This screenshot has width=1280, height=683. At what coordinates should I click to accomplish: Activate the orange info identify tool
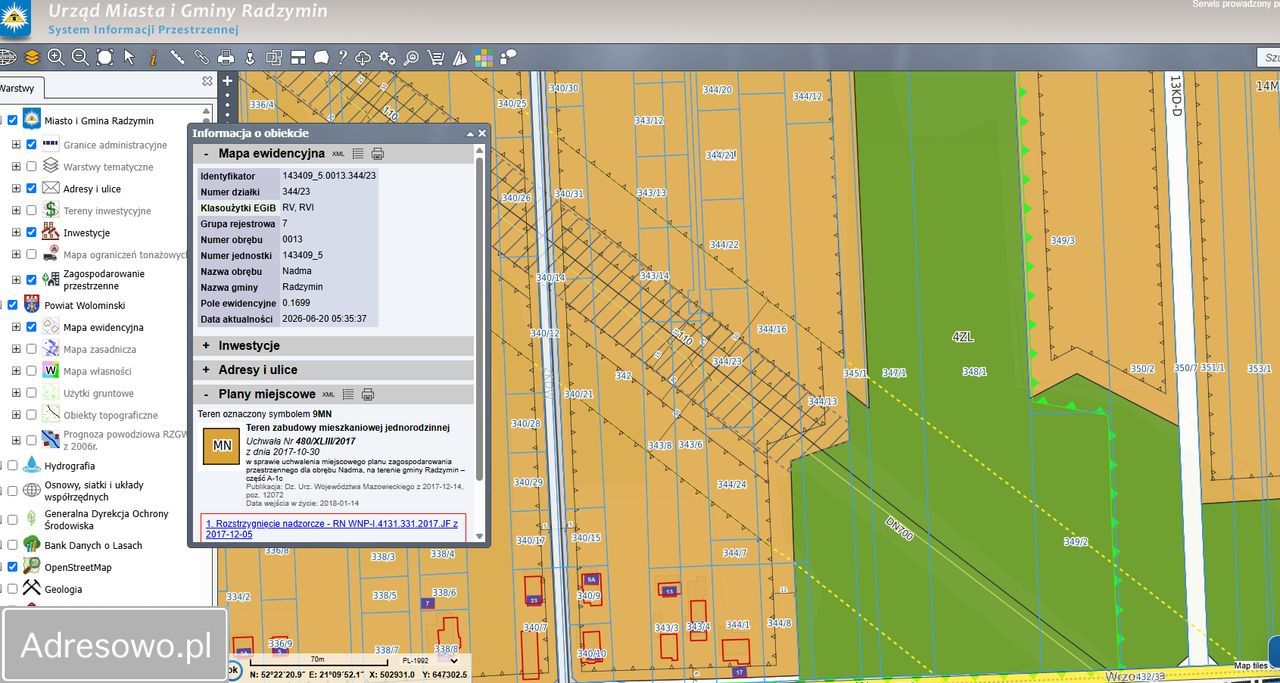[x=153, y=57]
